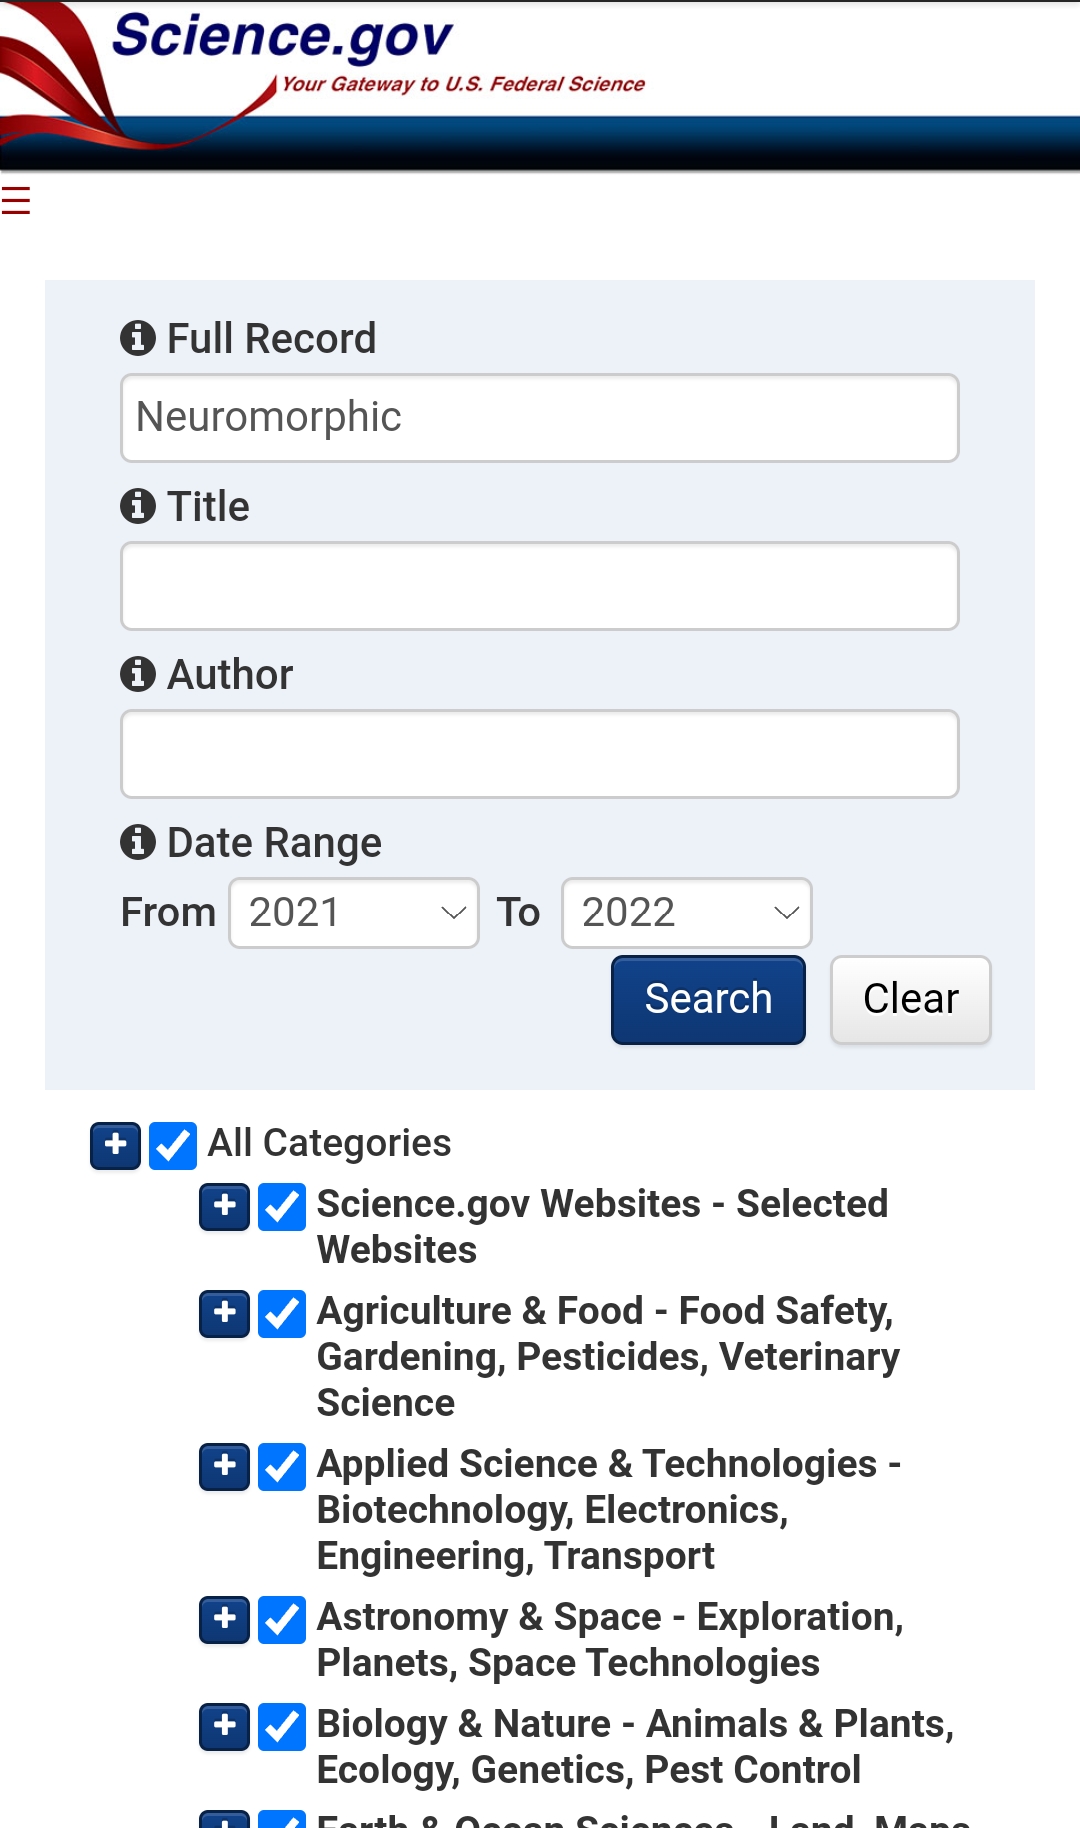Uncheck Agriculture & Food checkbox
The image size is (1080, 1828).
tap(282, 1313)
